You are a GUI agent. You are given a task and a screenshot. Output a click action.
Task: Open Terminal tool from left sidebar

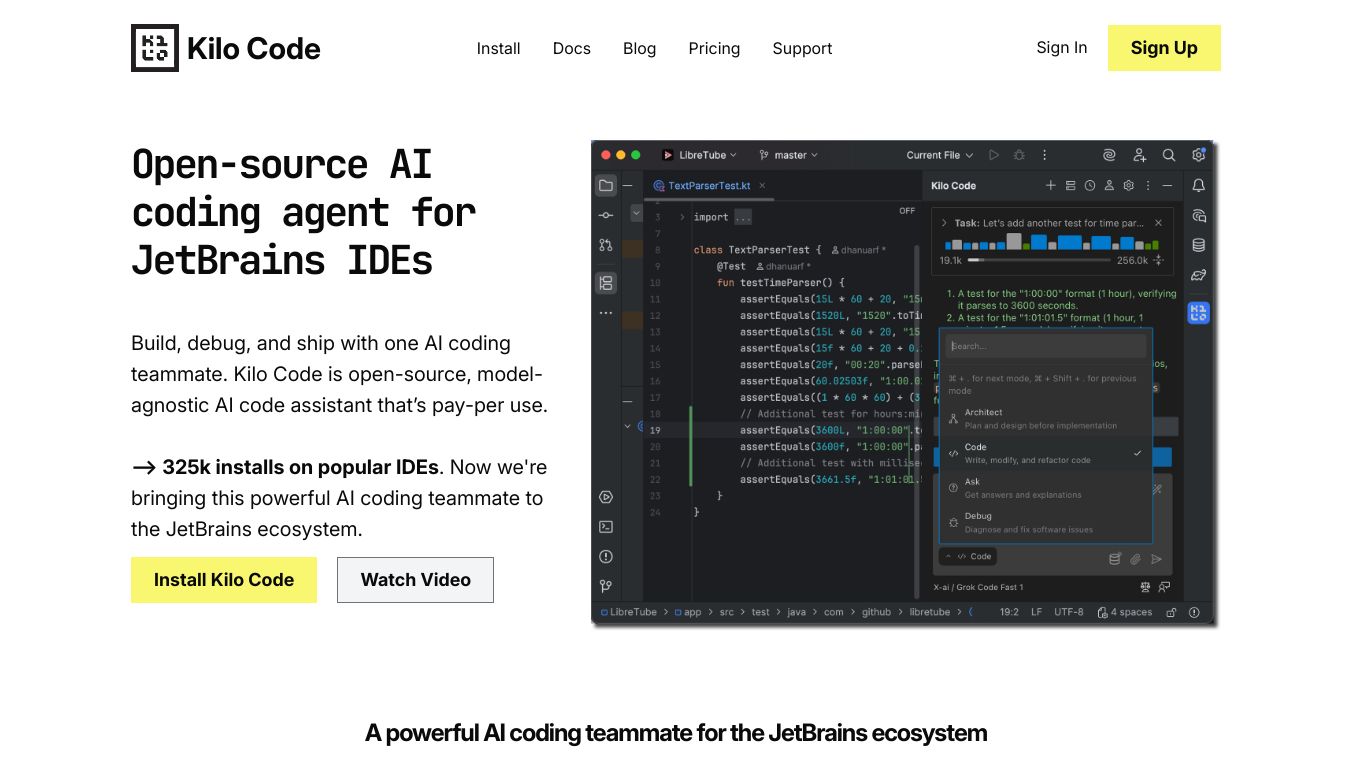(606, 527)
